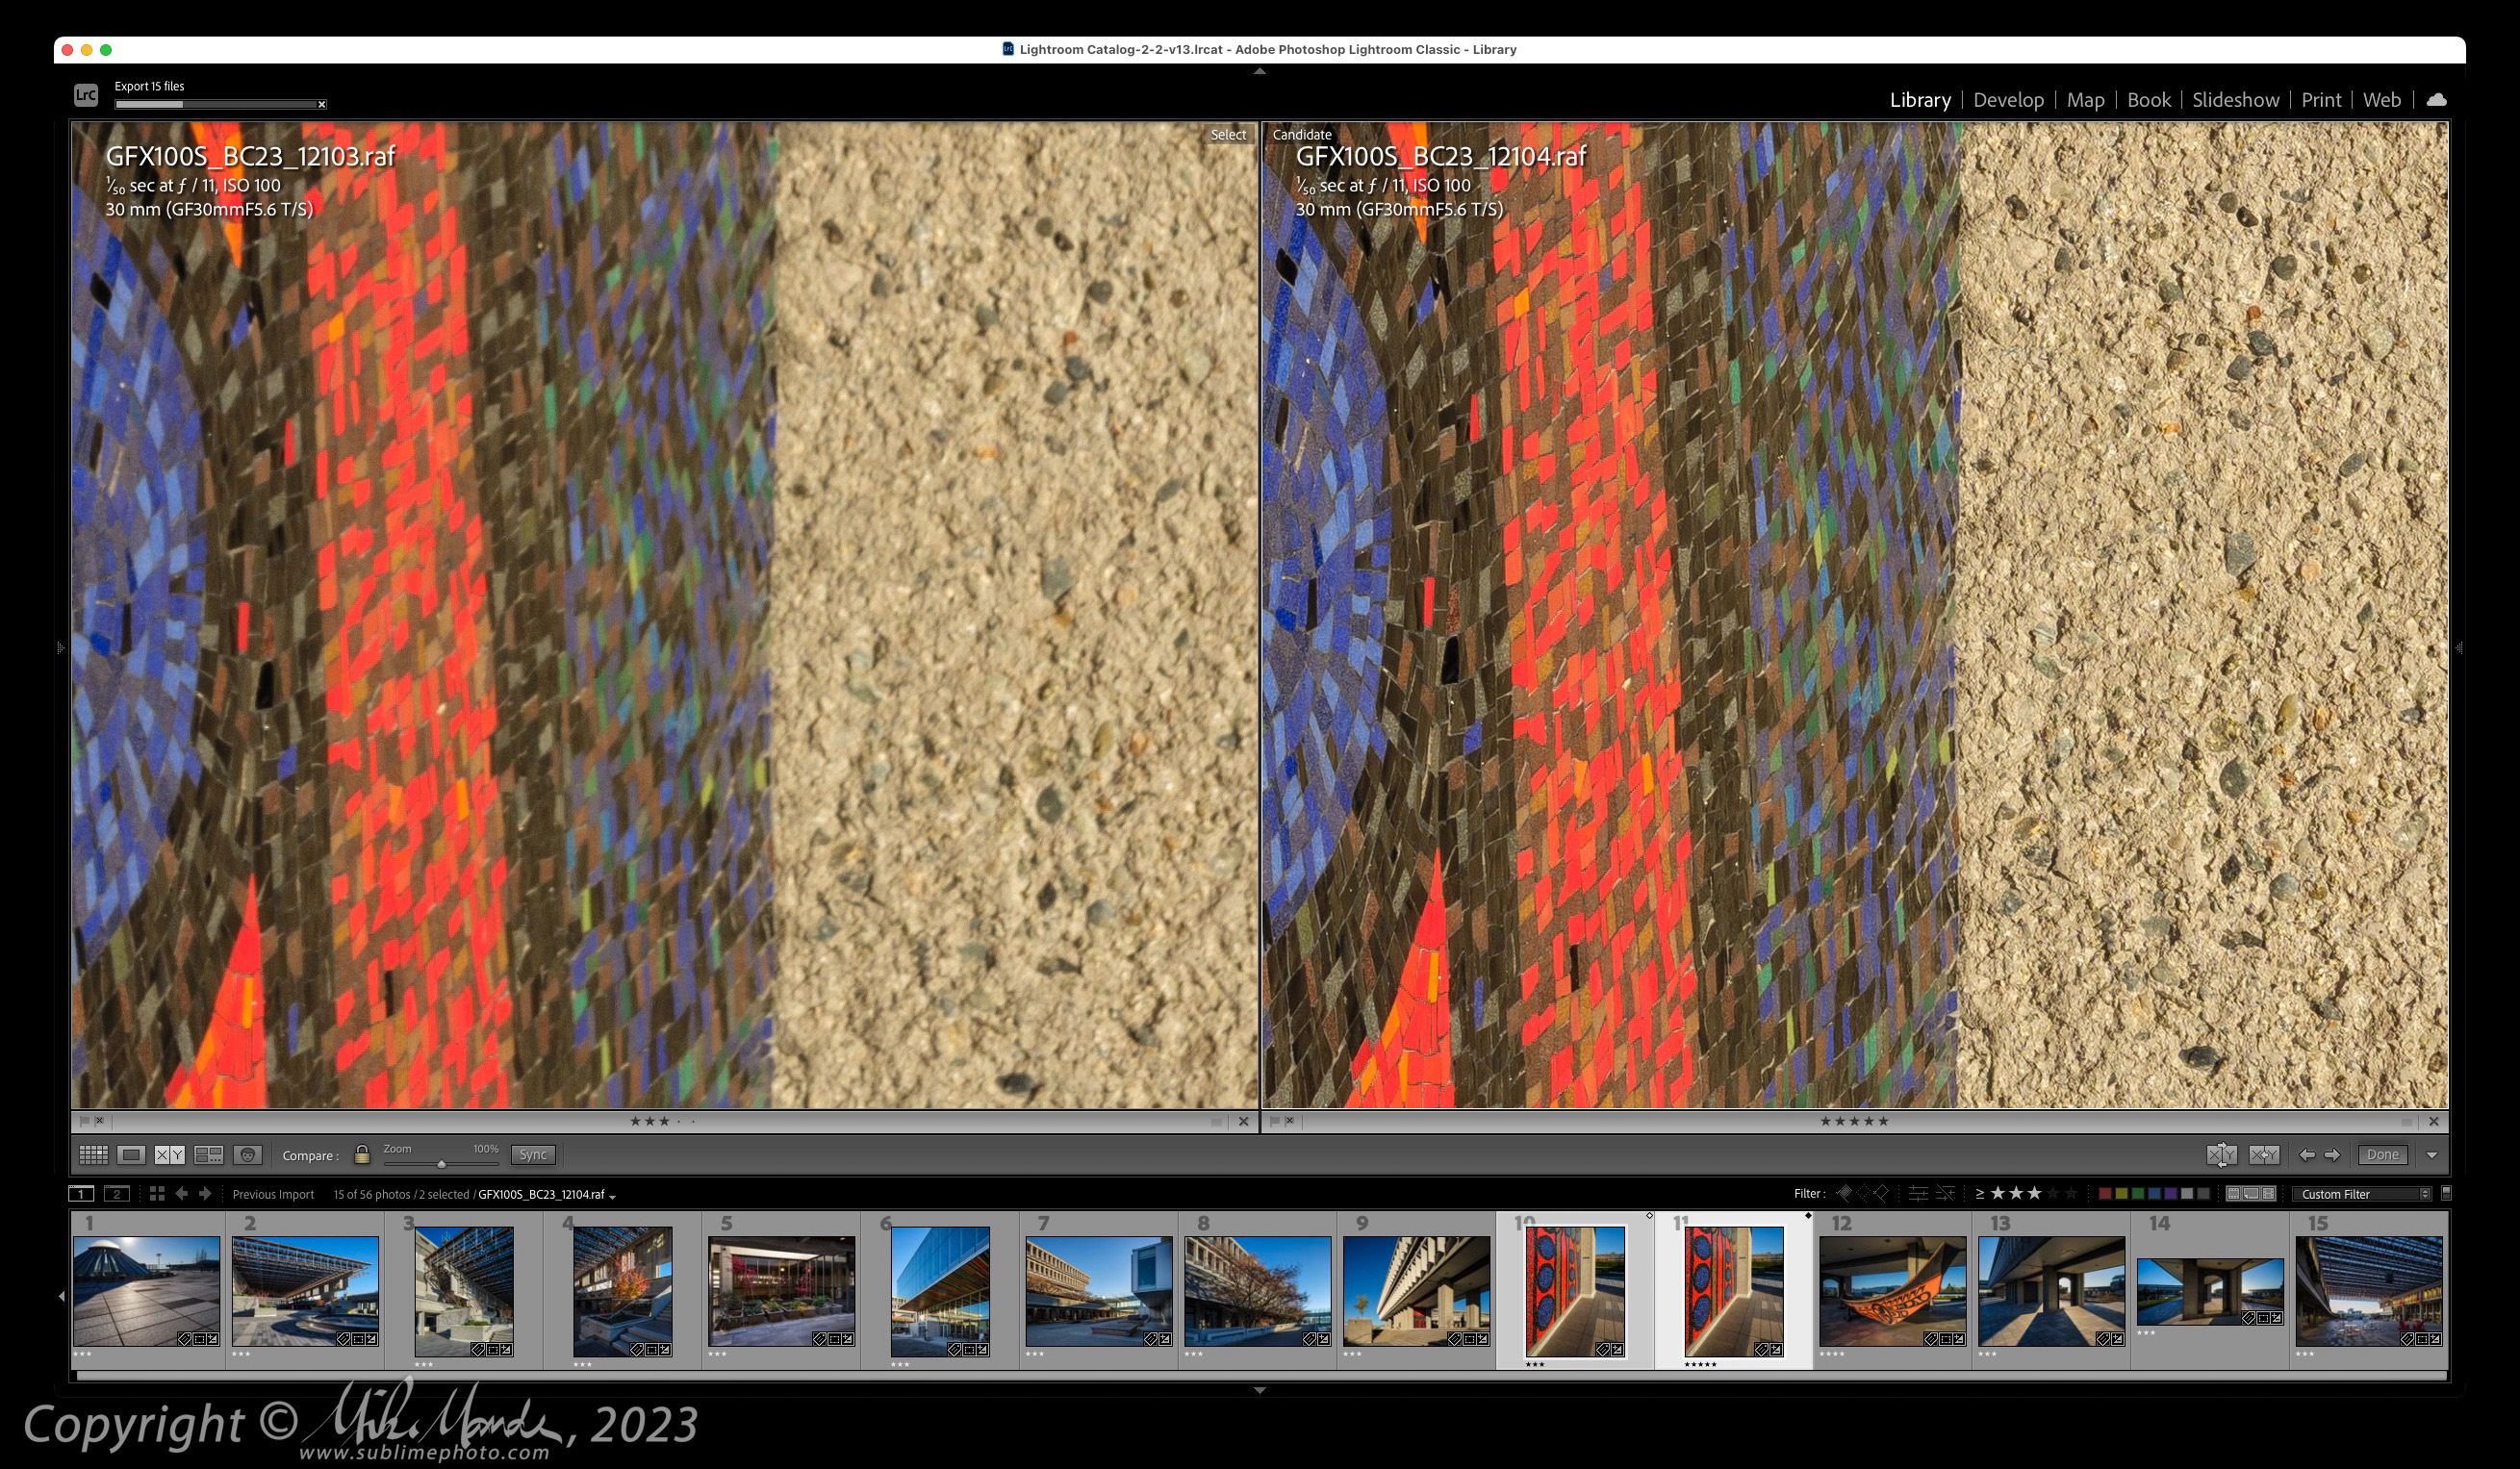2520x1469 pixels.
Task: Filter by virtual copies kind icon
Action: [x=2251, y=1194]
